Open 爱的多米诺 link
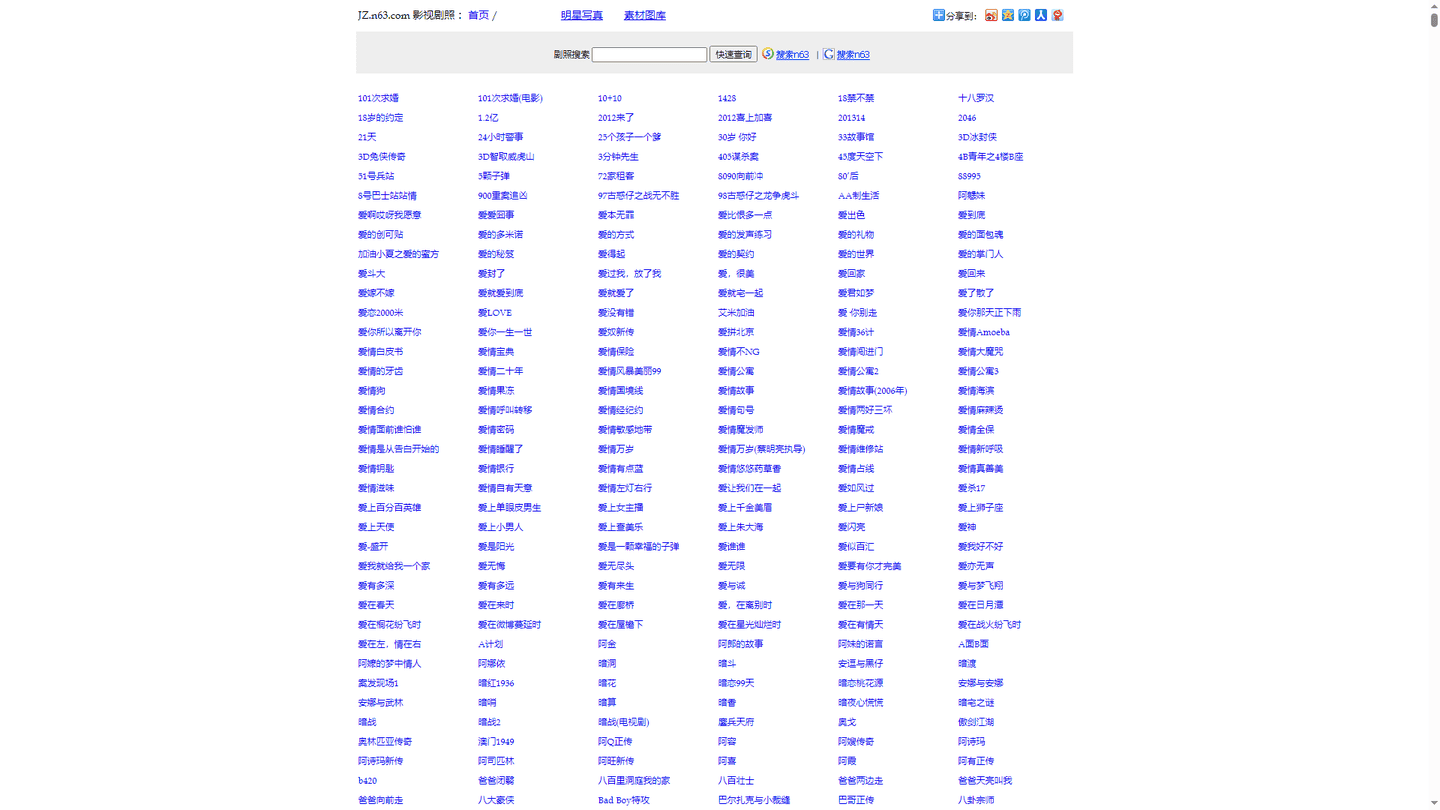 tap(500, 235)
